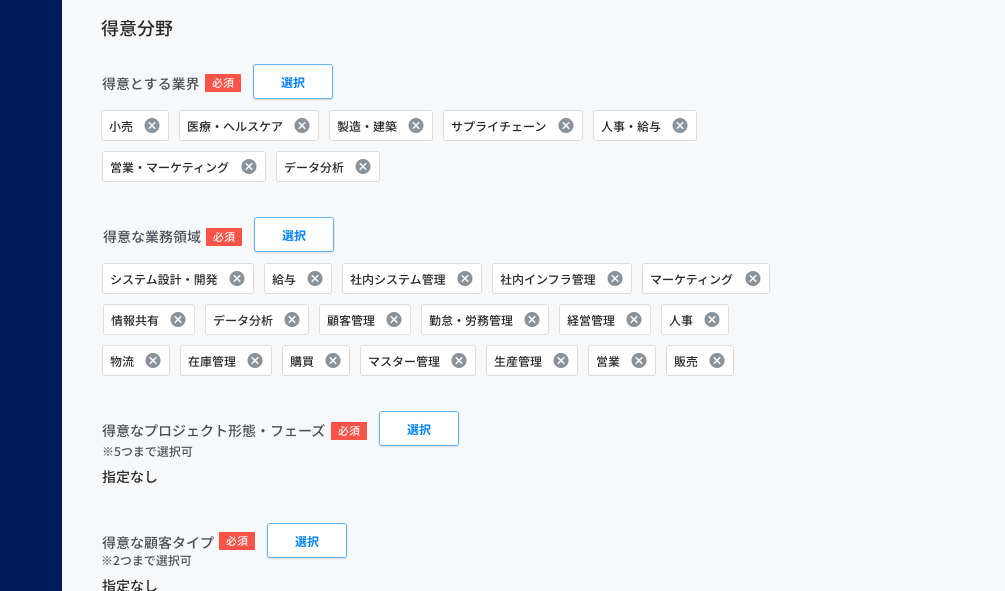Remove the サプライチェーン tag
This screenshot has width=1005, height=591.
[566, 126]
